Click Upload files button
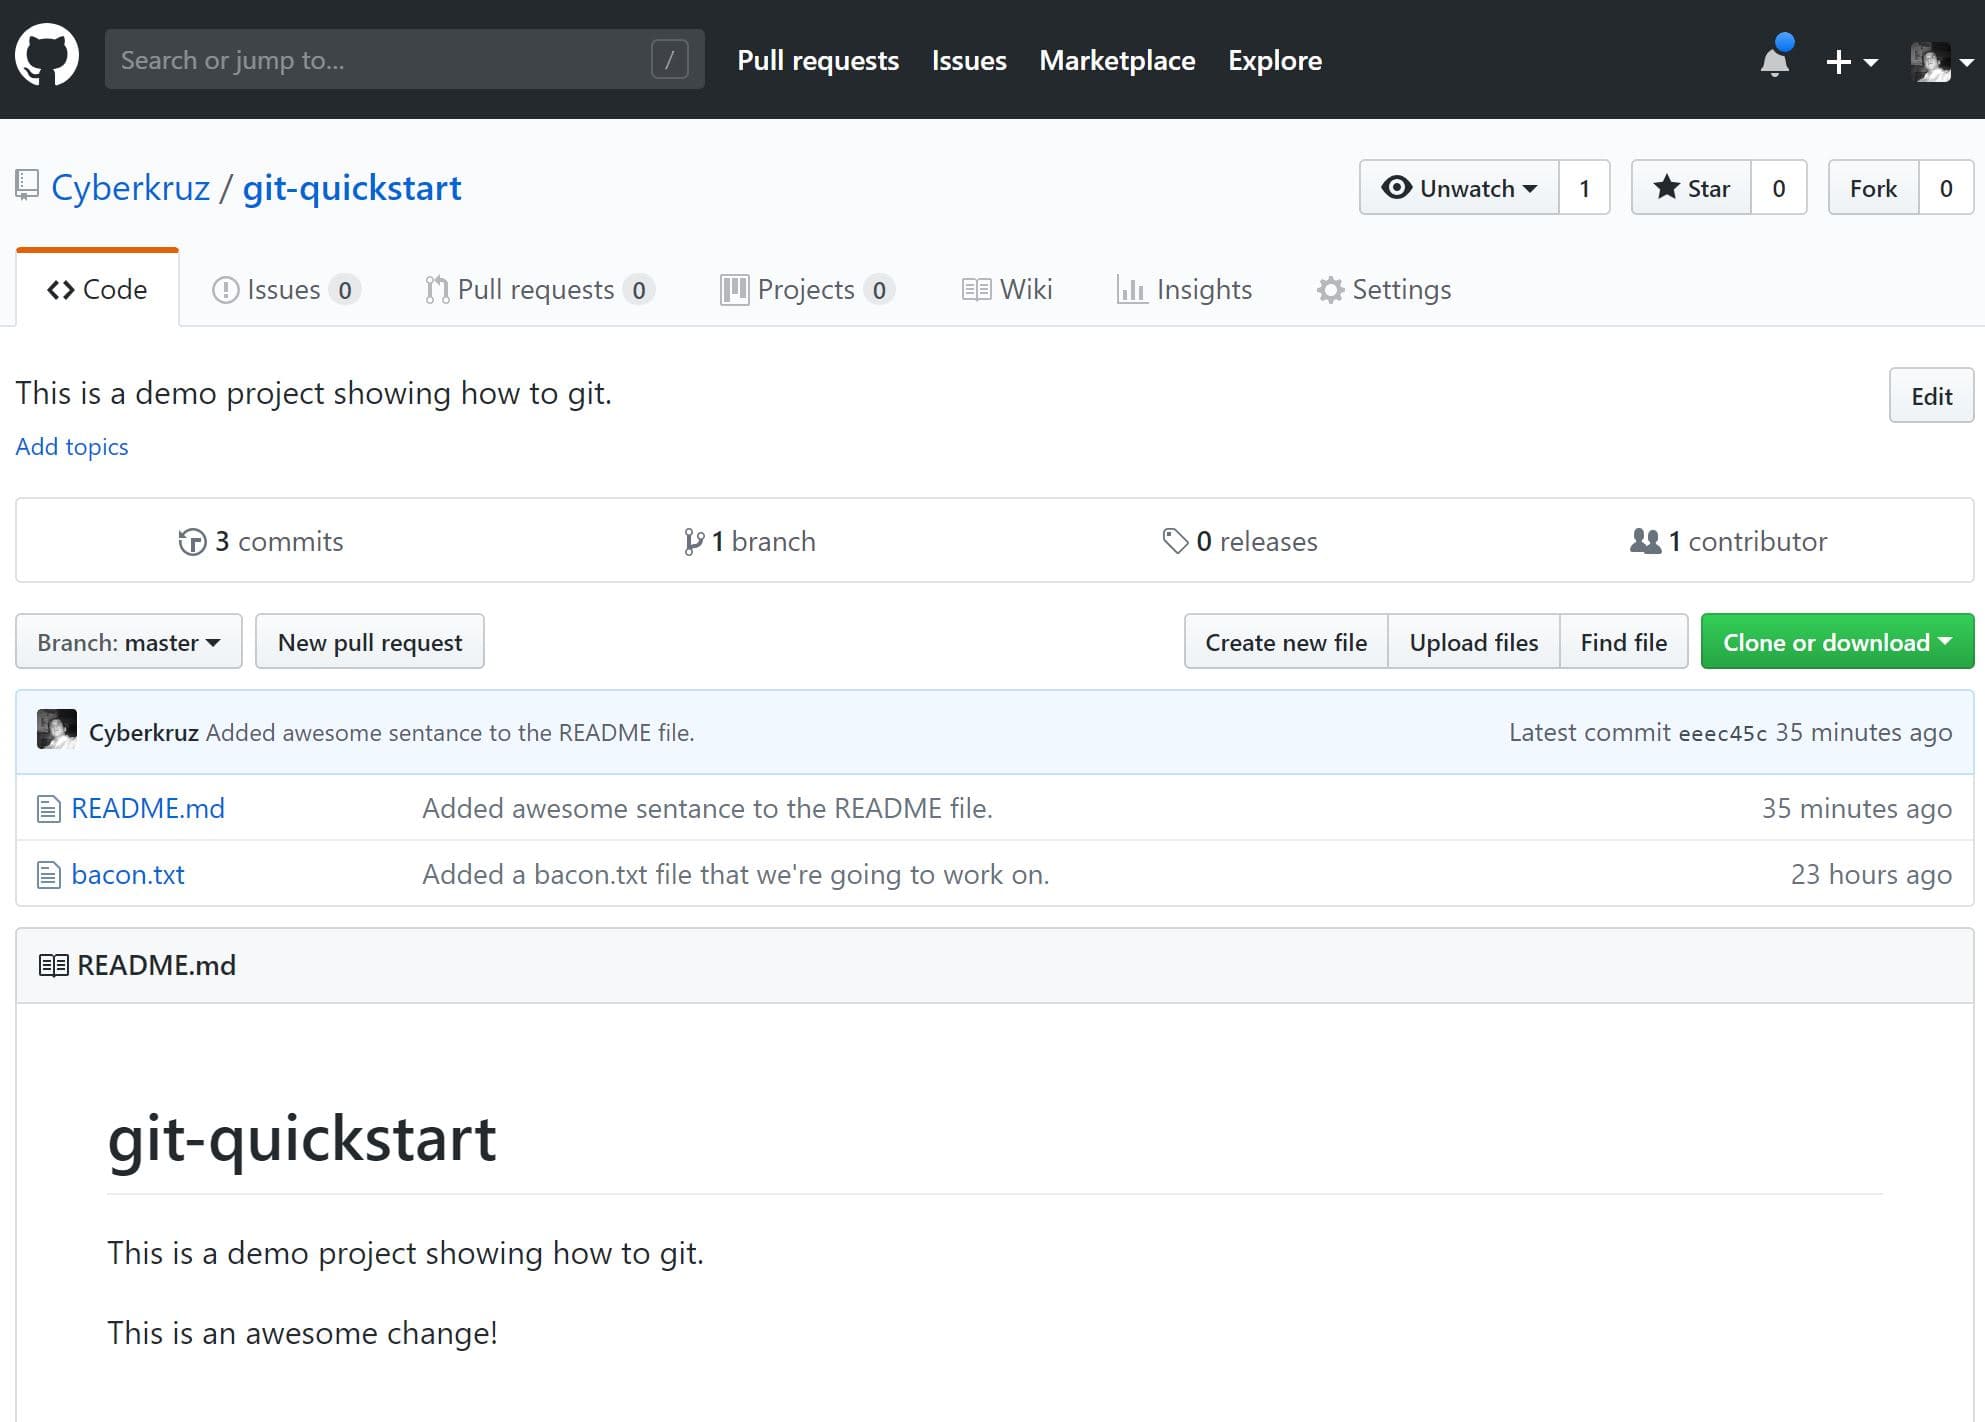Viewport: 1985px width, 1422px height. (1473, 642)
